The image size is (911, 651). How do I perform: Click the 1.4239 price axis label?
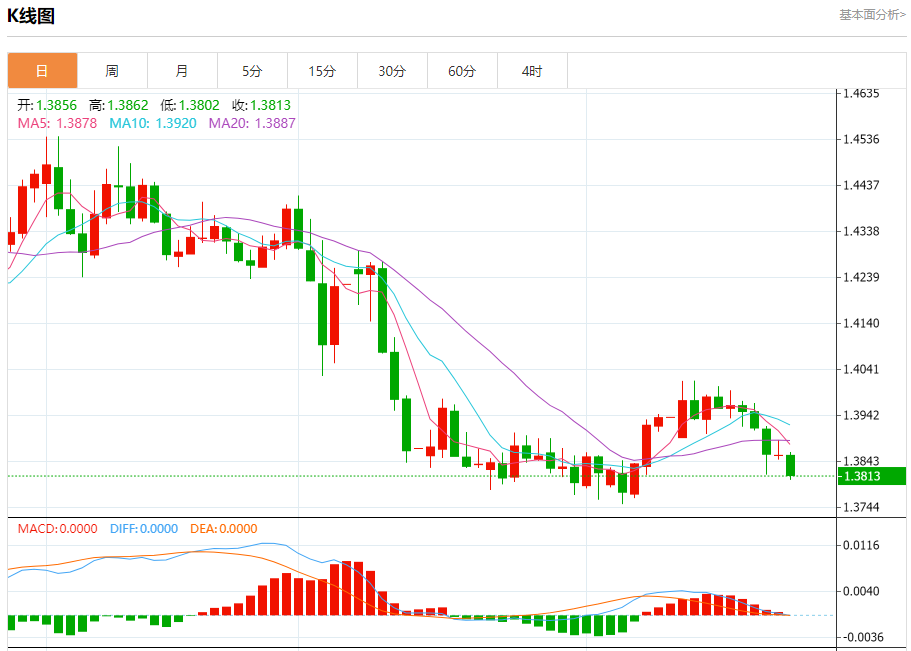click(x=862, y=277)
